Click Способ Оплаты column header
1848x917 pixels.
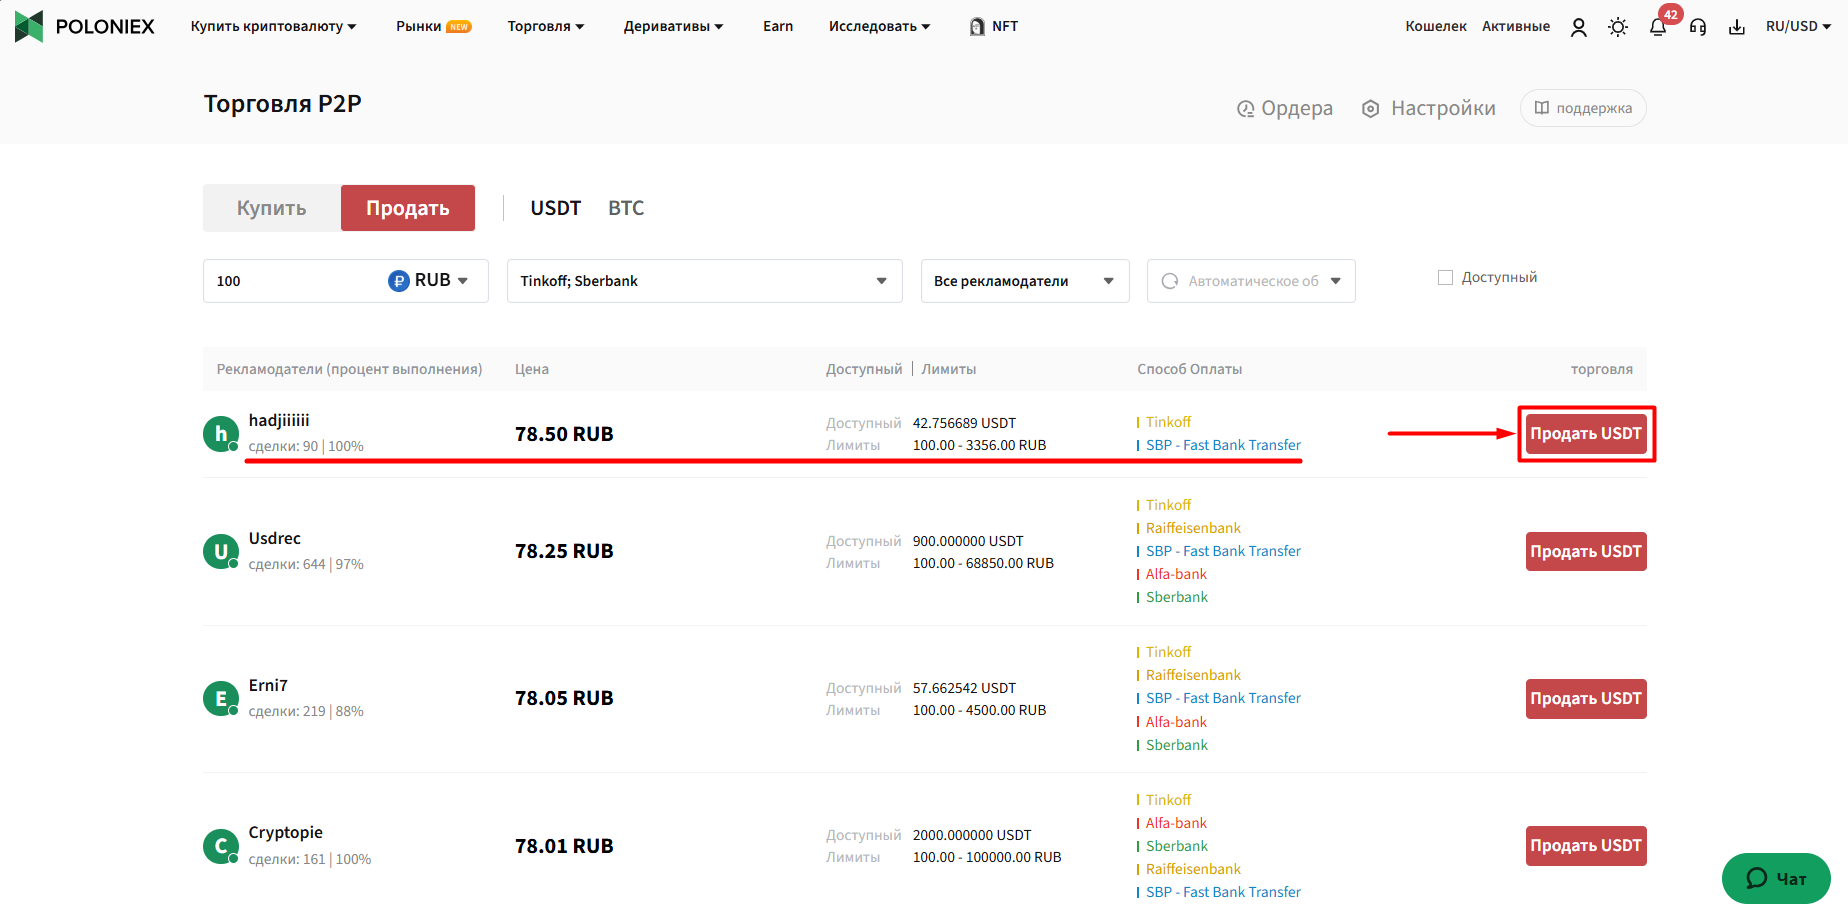1190,369
